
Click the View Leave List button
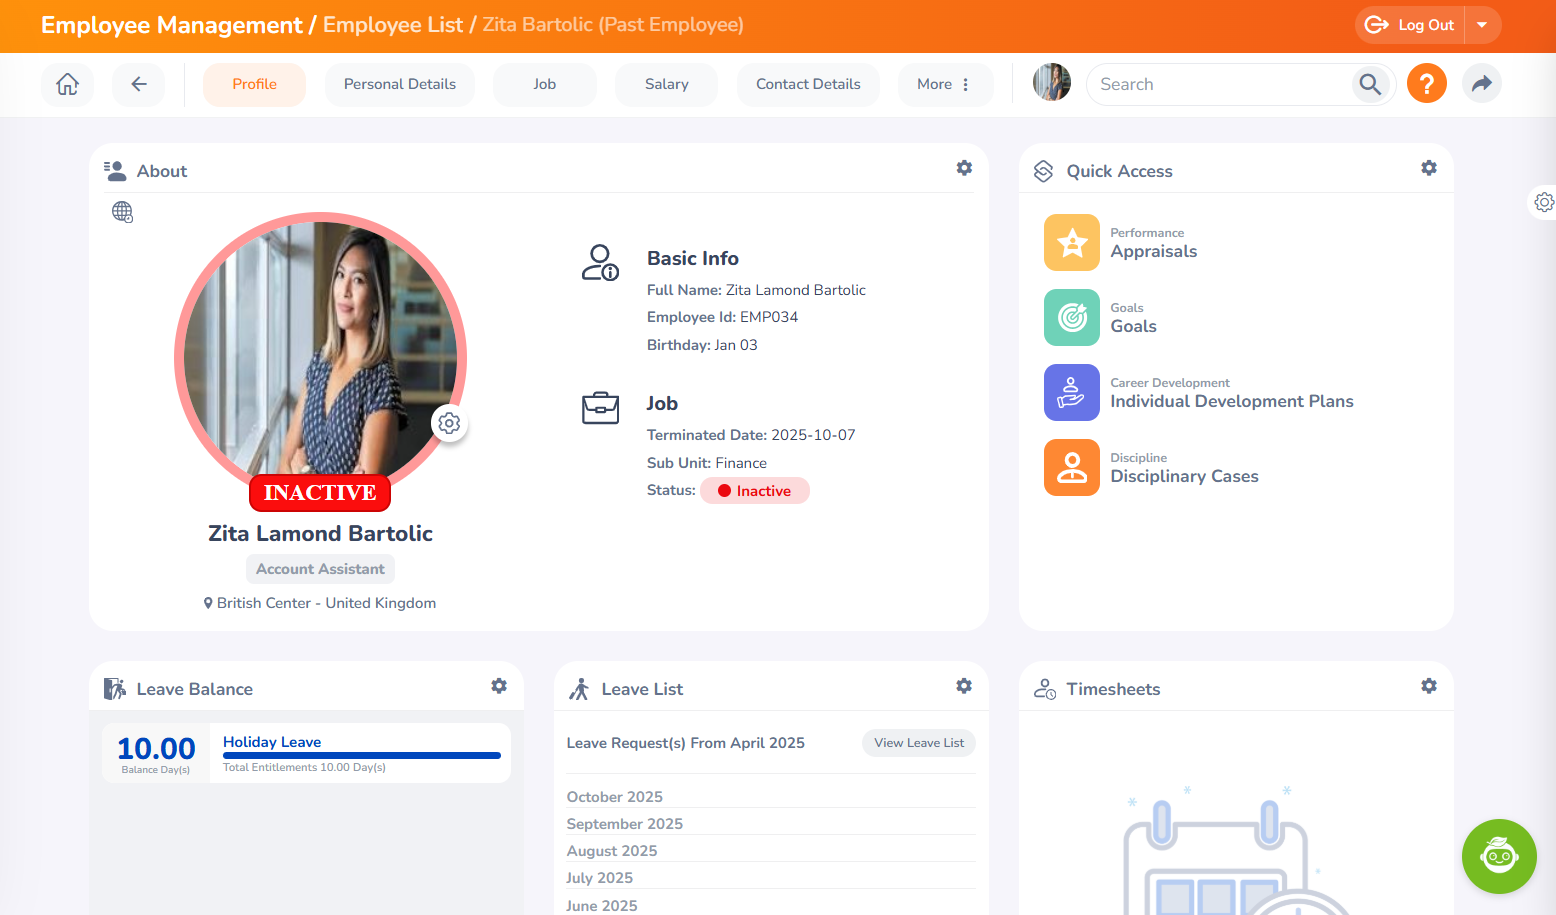(918, 743)
